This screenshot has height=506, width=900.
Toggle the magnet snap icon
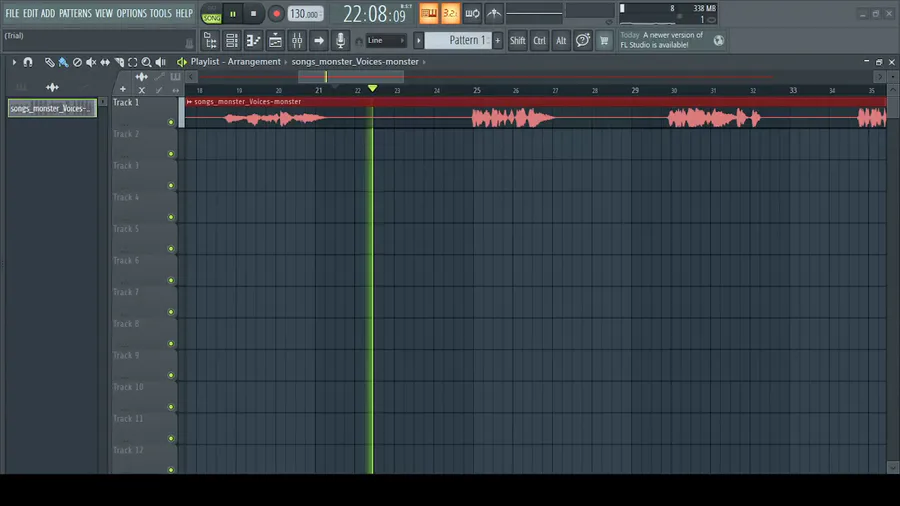click(x=28, y=62)
